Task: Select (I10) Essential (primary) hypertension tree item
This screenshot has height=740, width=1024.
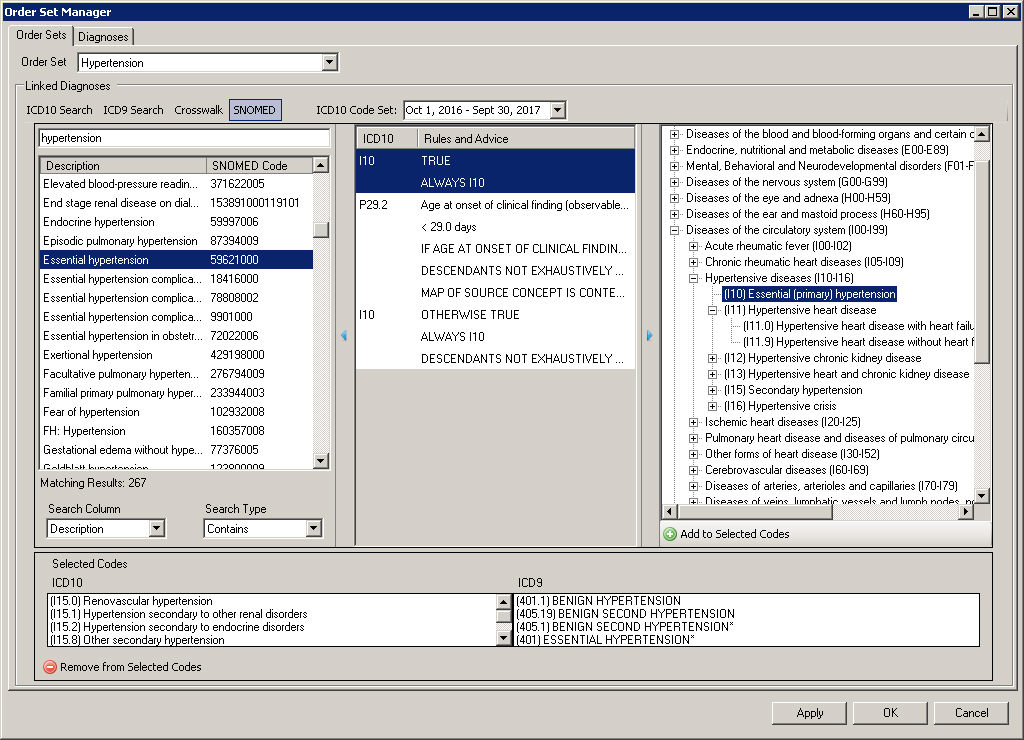Action: pos(809,294)
